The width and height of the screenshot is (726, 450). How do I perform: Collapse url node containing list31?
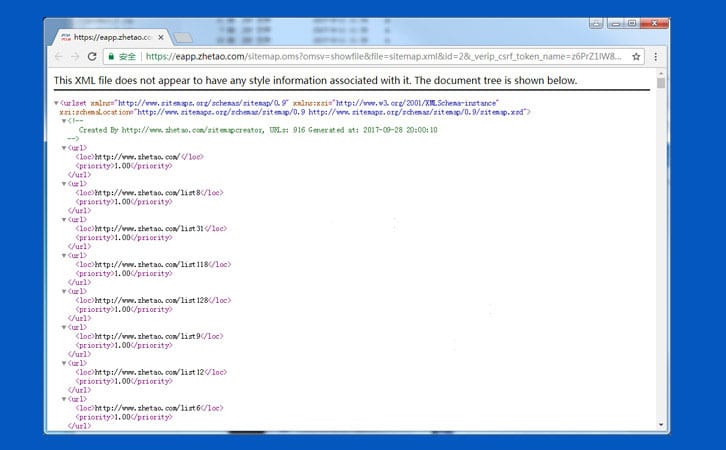click(64, 219)
